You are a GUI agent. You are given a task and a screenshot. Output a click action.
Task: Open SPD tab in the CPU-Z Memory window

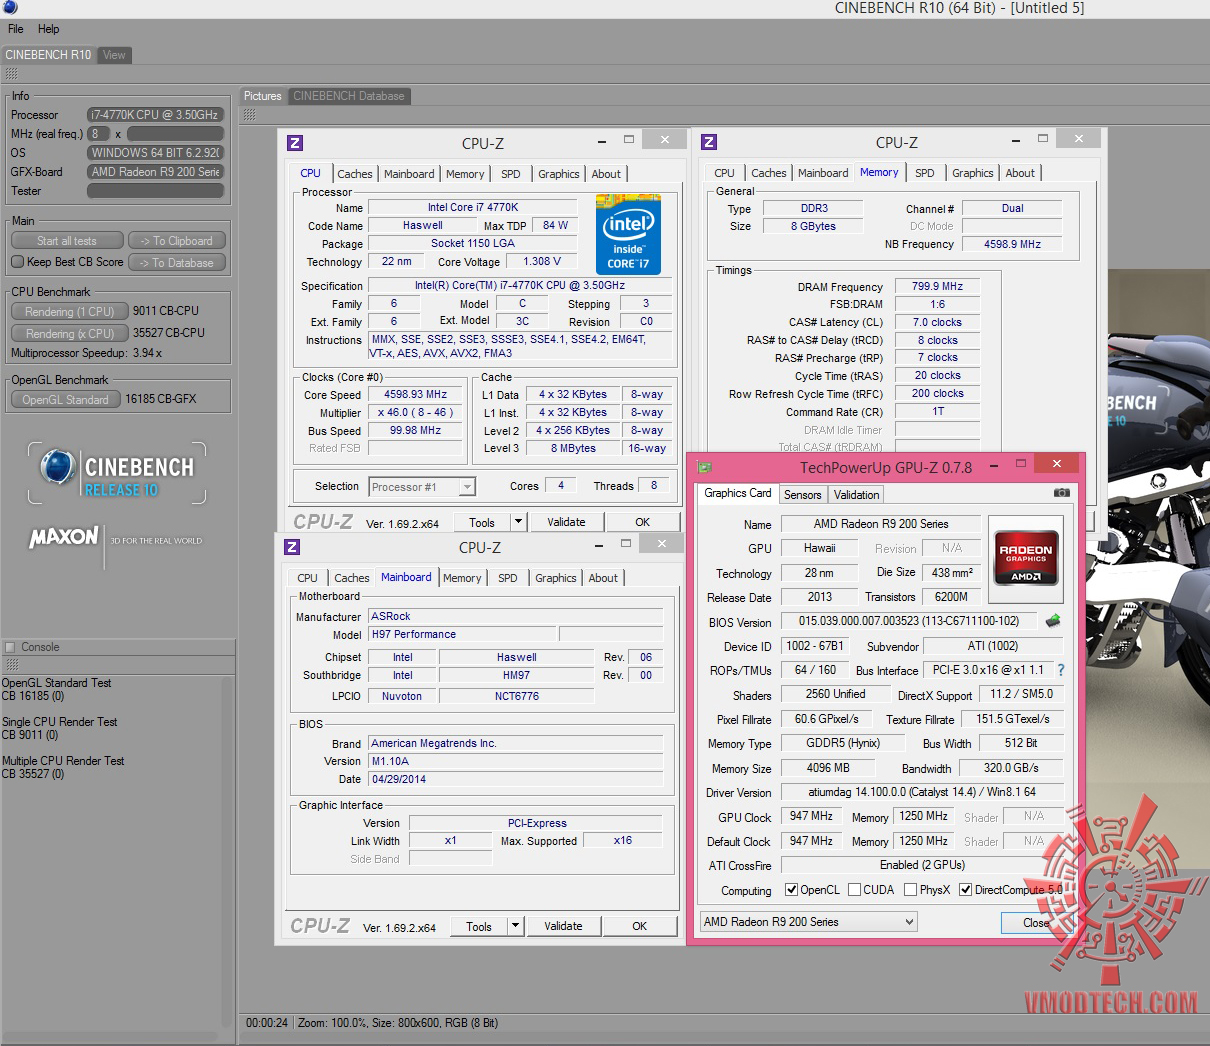pyautogui.click(x=925, y=173)
